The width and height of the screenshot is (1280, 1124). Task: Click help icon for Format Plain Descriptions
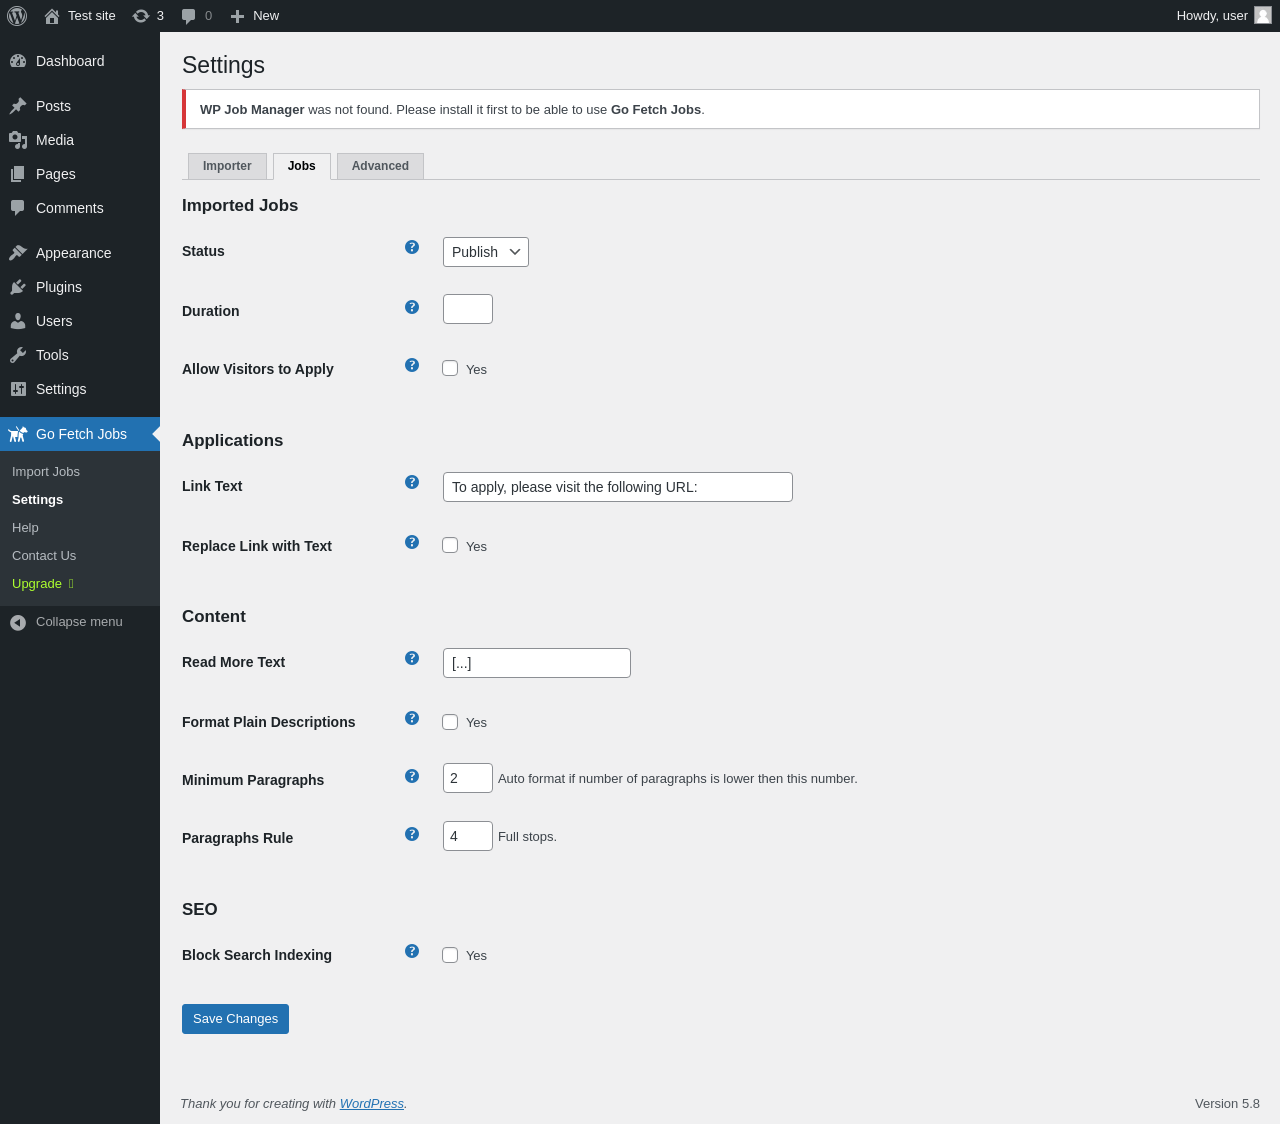412,718
